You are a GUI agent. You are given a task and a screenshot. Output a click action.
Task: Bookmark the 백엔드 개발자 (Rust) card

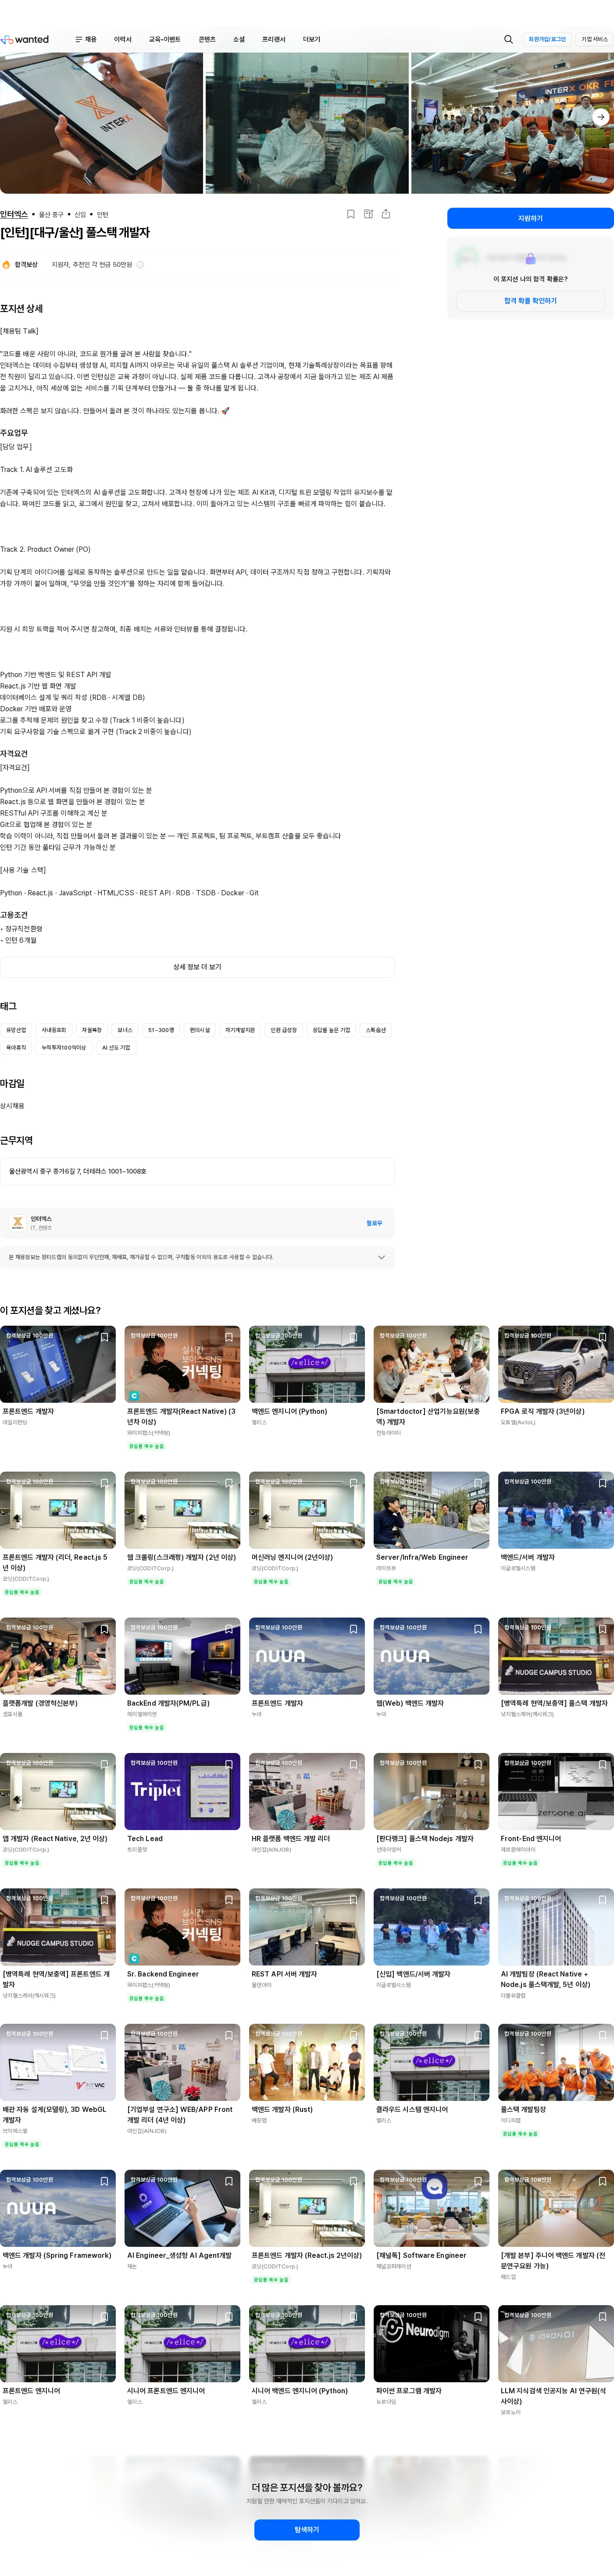(x=353, y=2036)
